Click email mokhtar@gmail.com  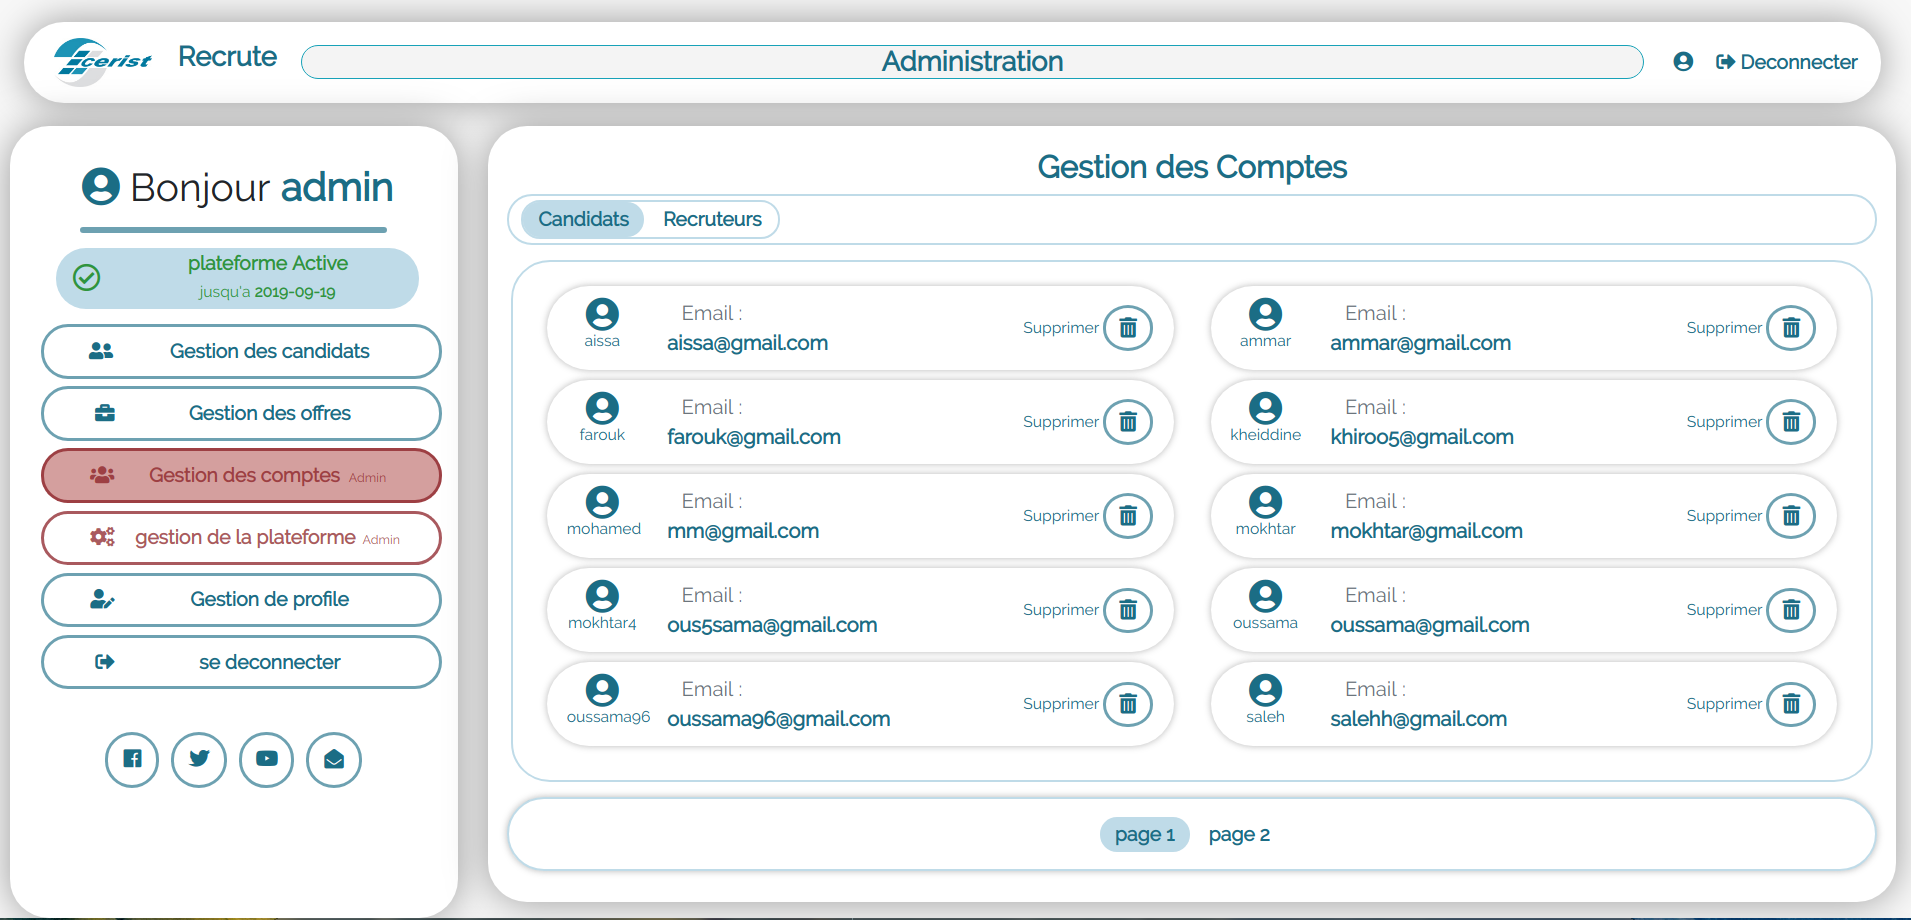(1426, 531)
